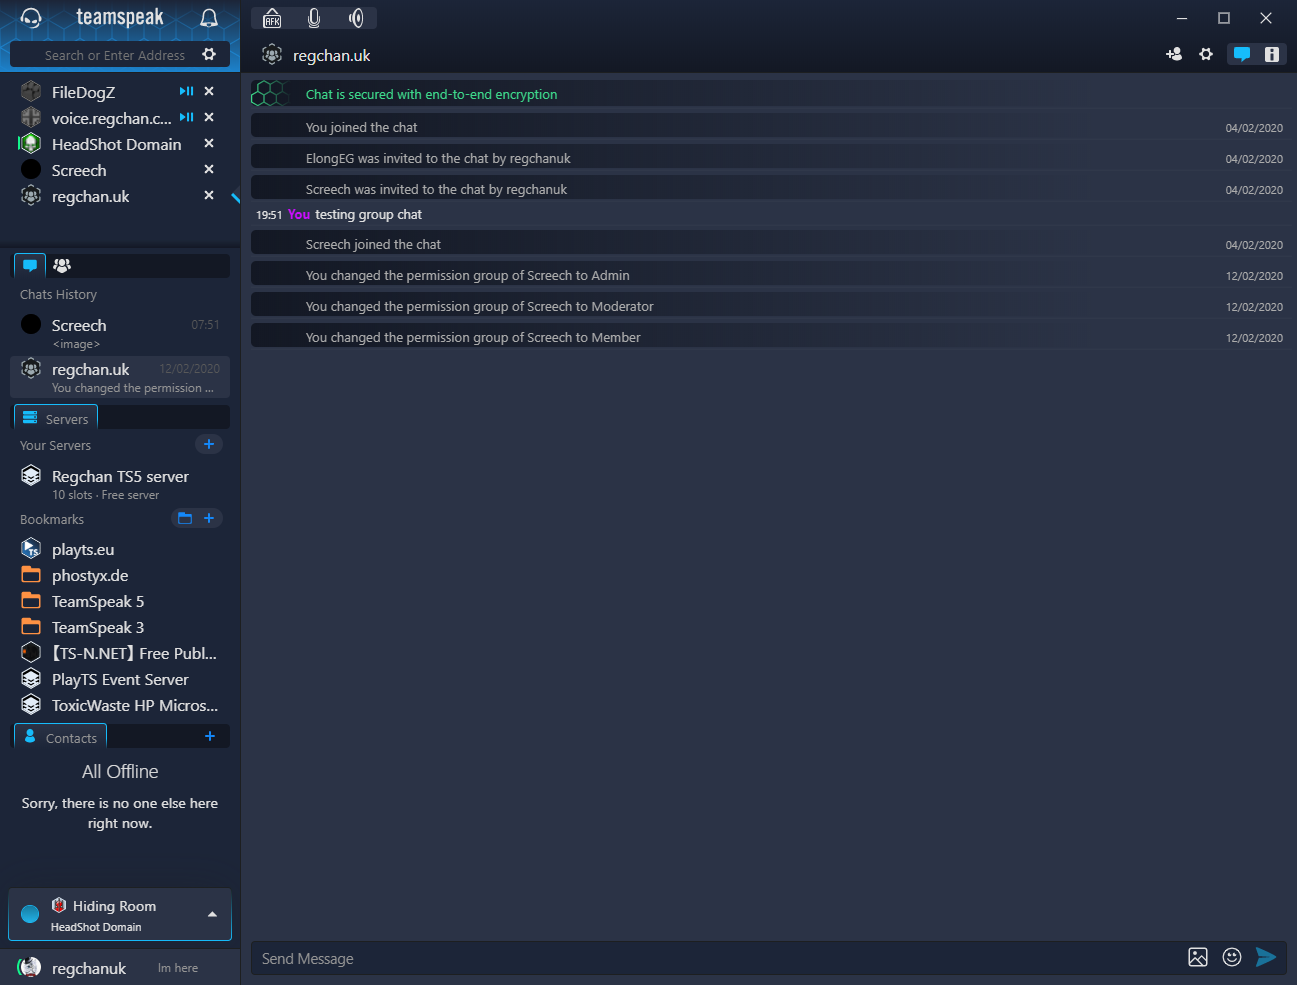Toggle pause on the voice.regchan.c... connection
The height and width of the screenshot is (985, 1297).
[x=186, y=117]
